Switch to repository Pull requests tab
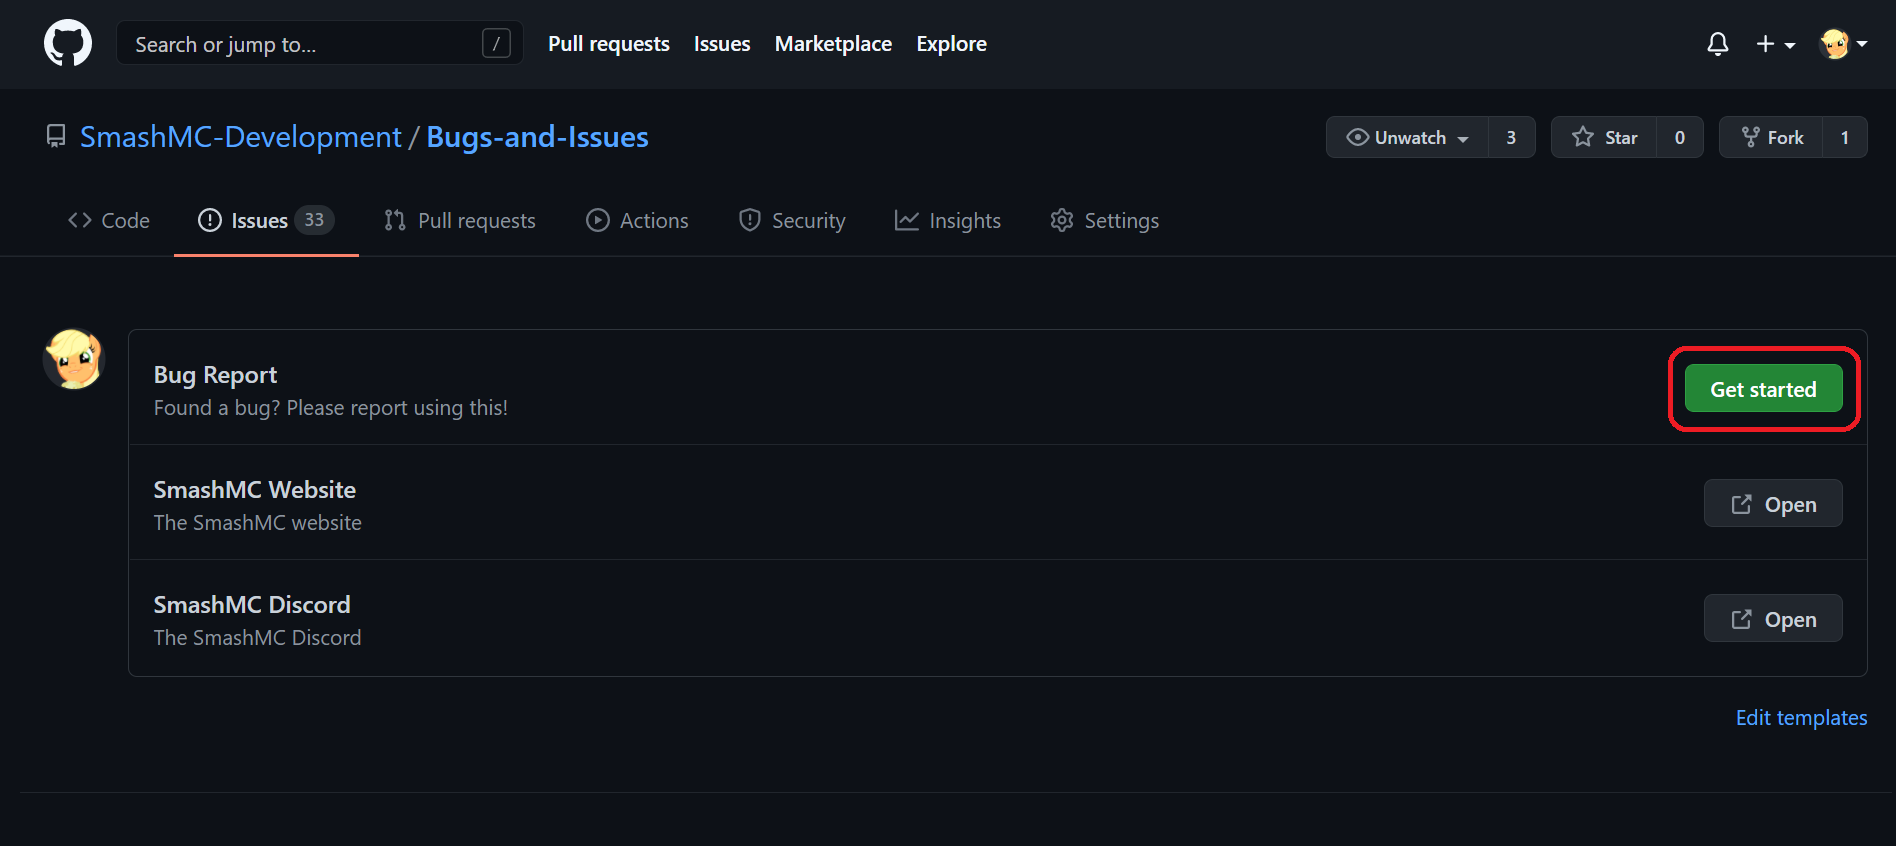 tap(460, 220)
